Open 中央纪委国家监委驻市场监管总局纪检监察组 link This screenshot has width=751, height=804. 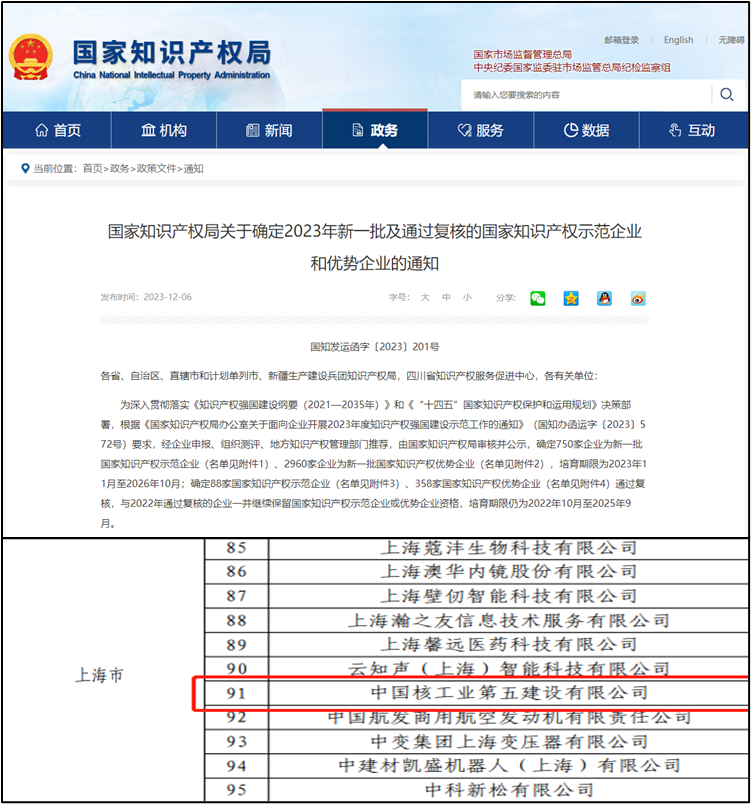[x=572, y=67]
